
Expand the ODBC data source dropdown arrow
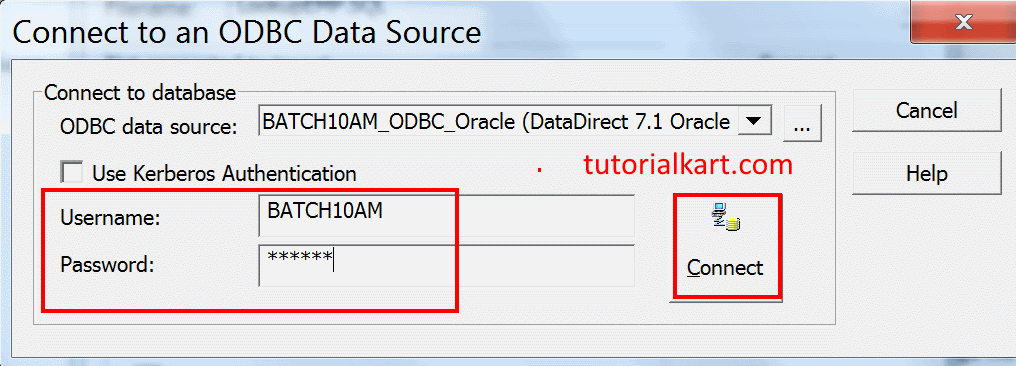[754, 121]
